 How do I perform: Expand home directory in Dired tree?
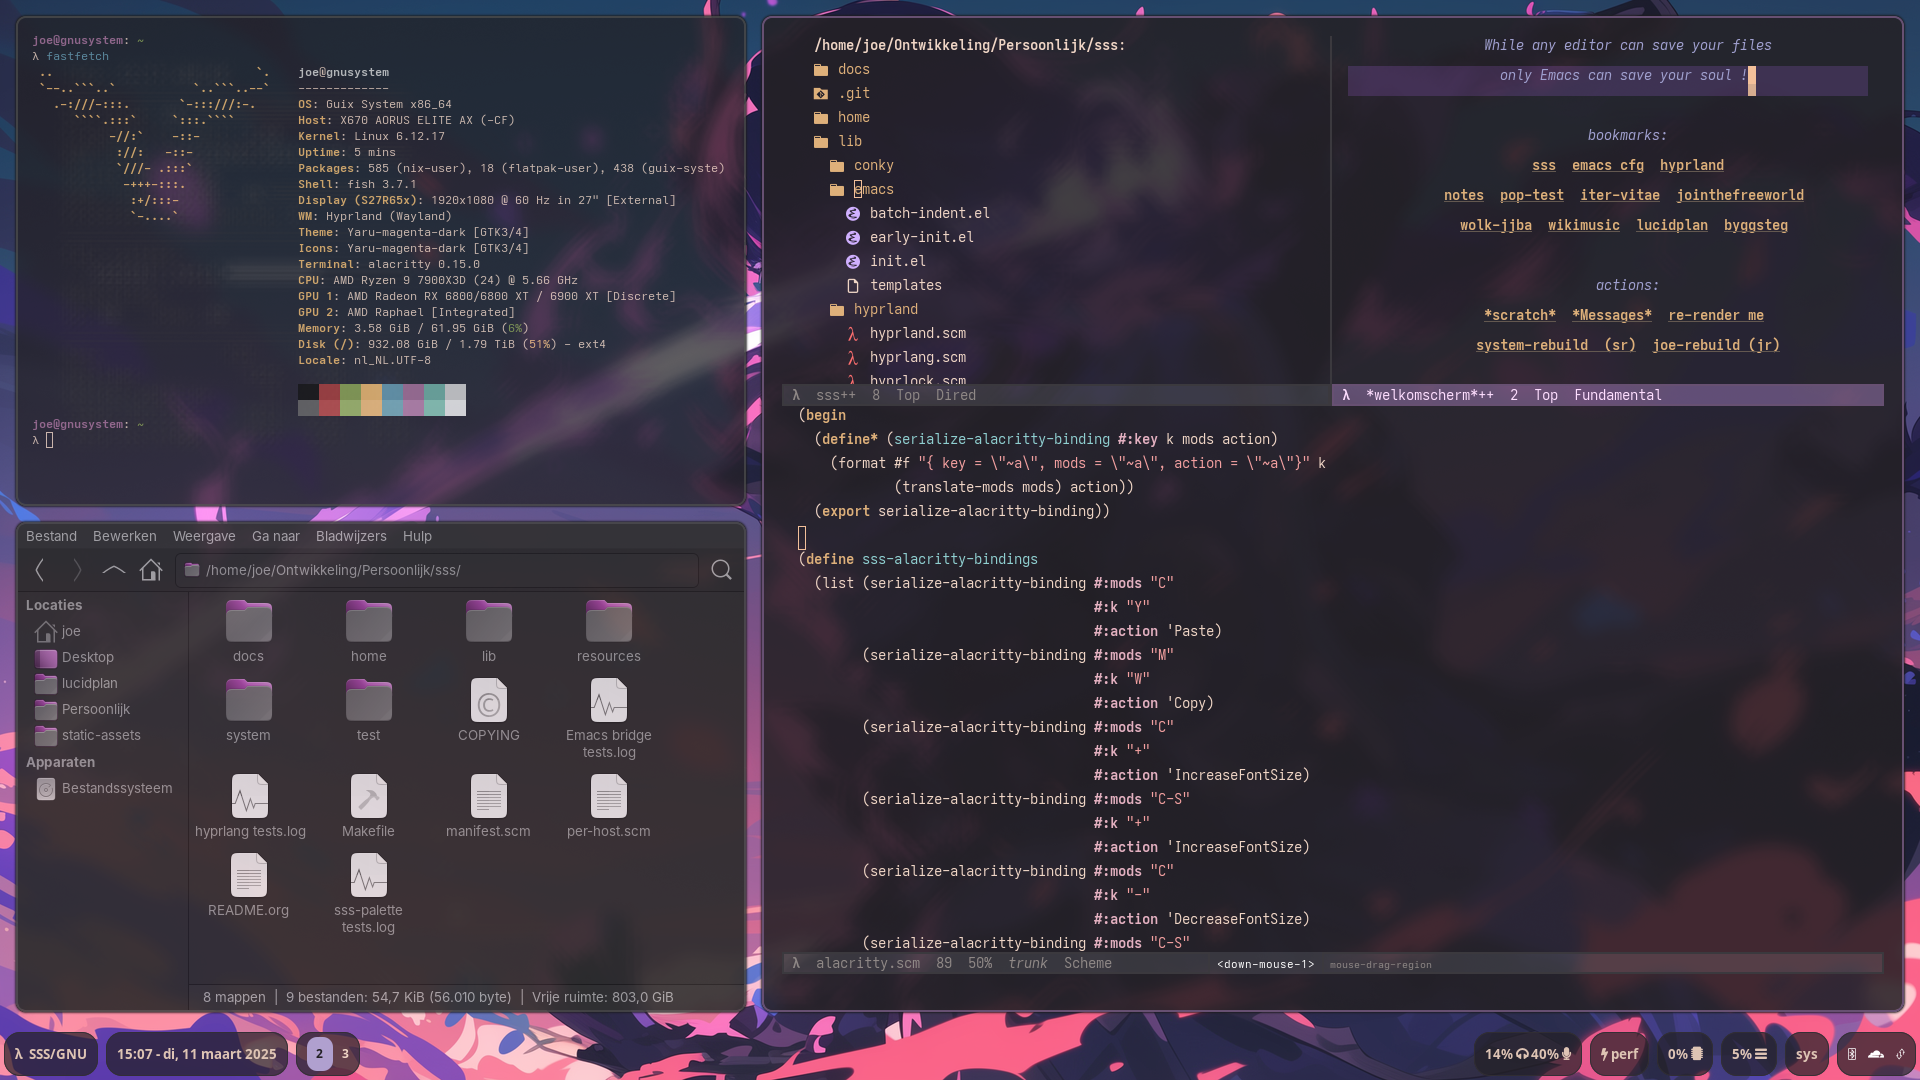tap(841, 117)
